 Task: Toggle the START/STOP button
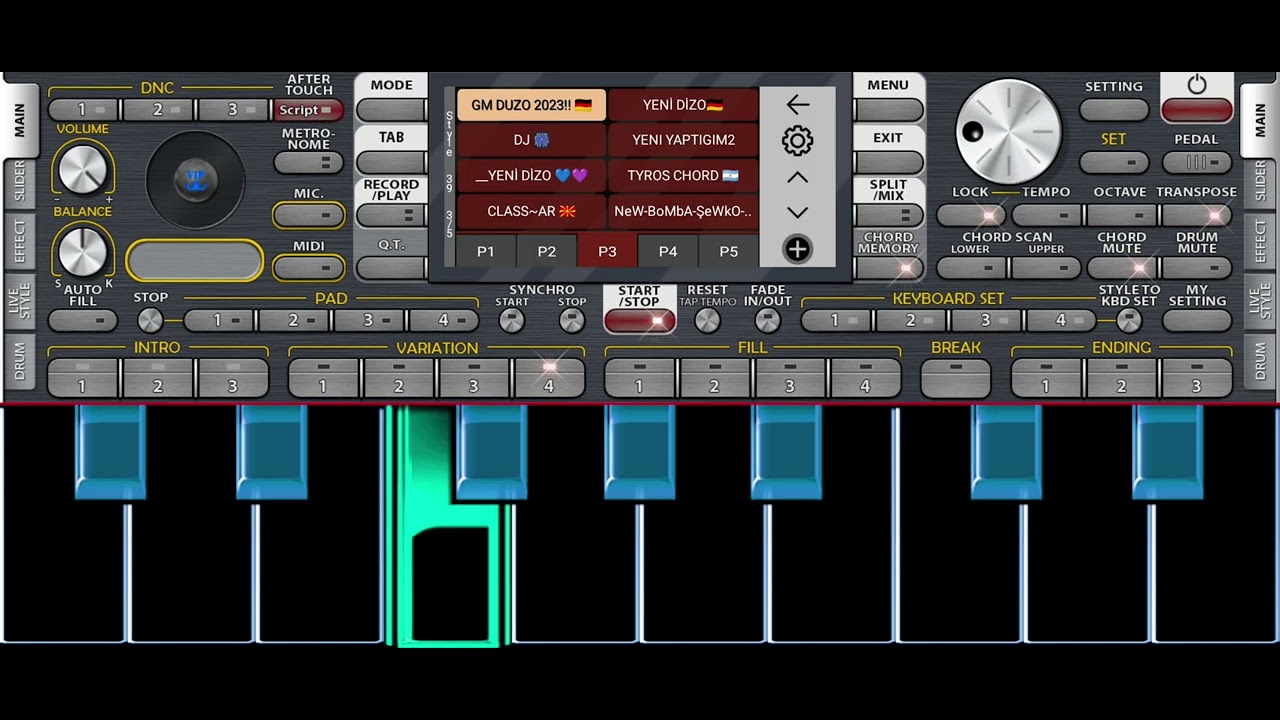(640, 320)
